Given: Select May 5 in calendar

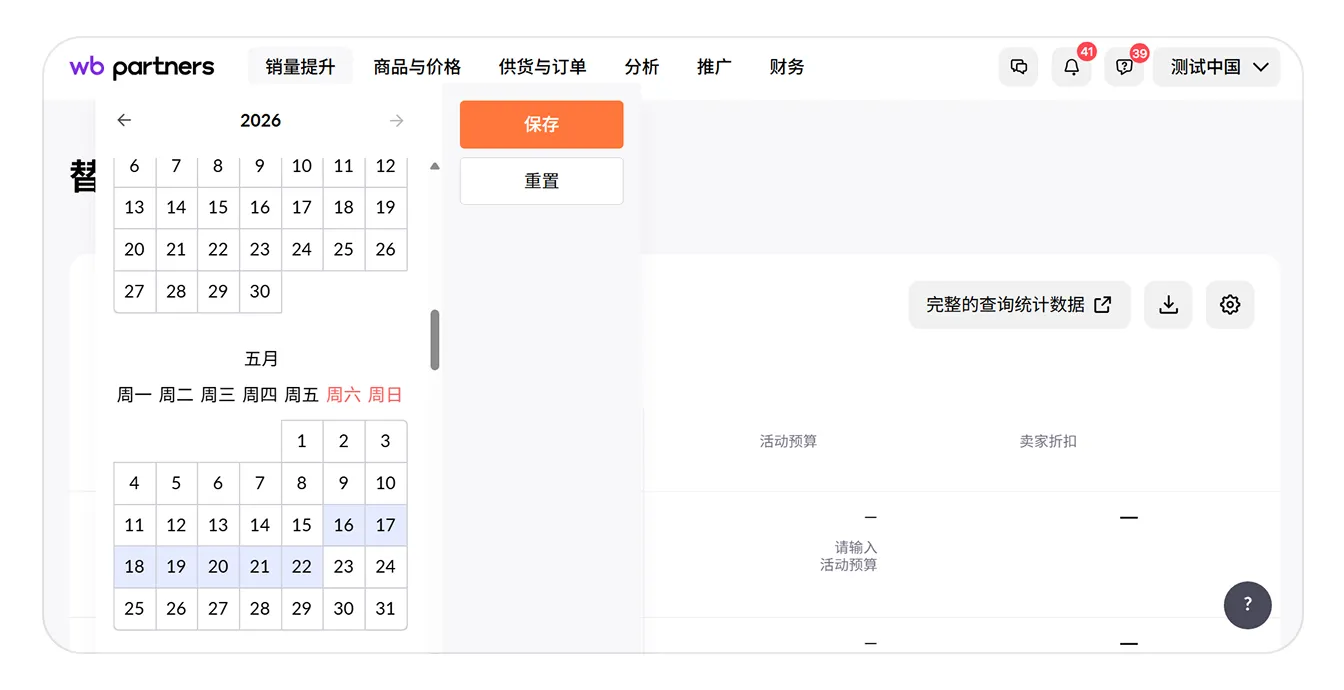Looking at the screenshot, I should (x=176, y=483).
